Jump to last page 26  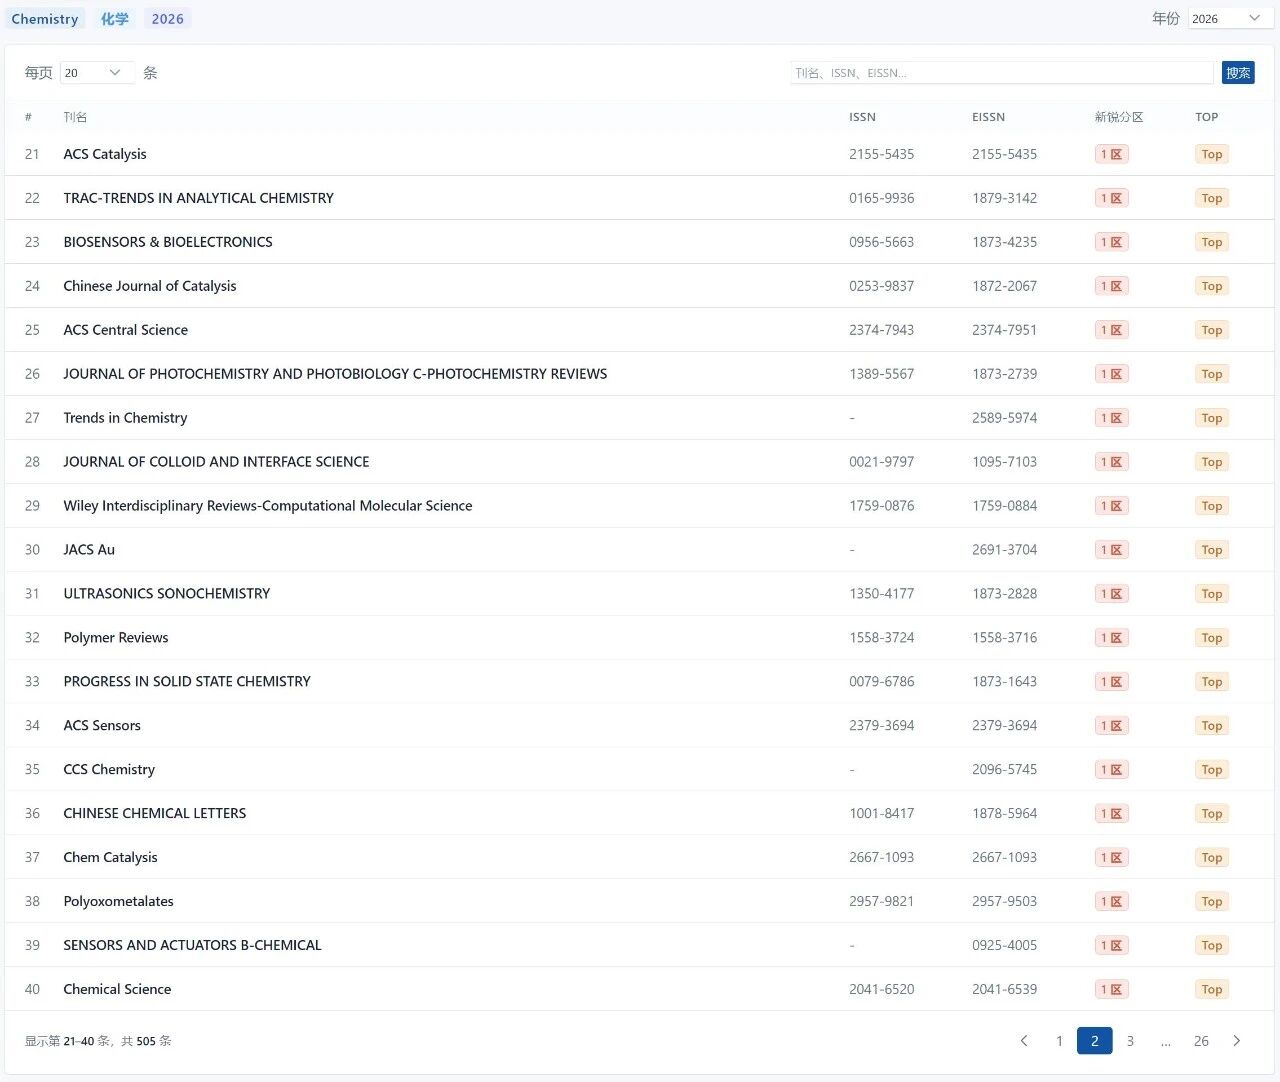pos(1201,1041)
